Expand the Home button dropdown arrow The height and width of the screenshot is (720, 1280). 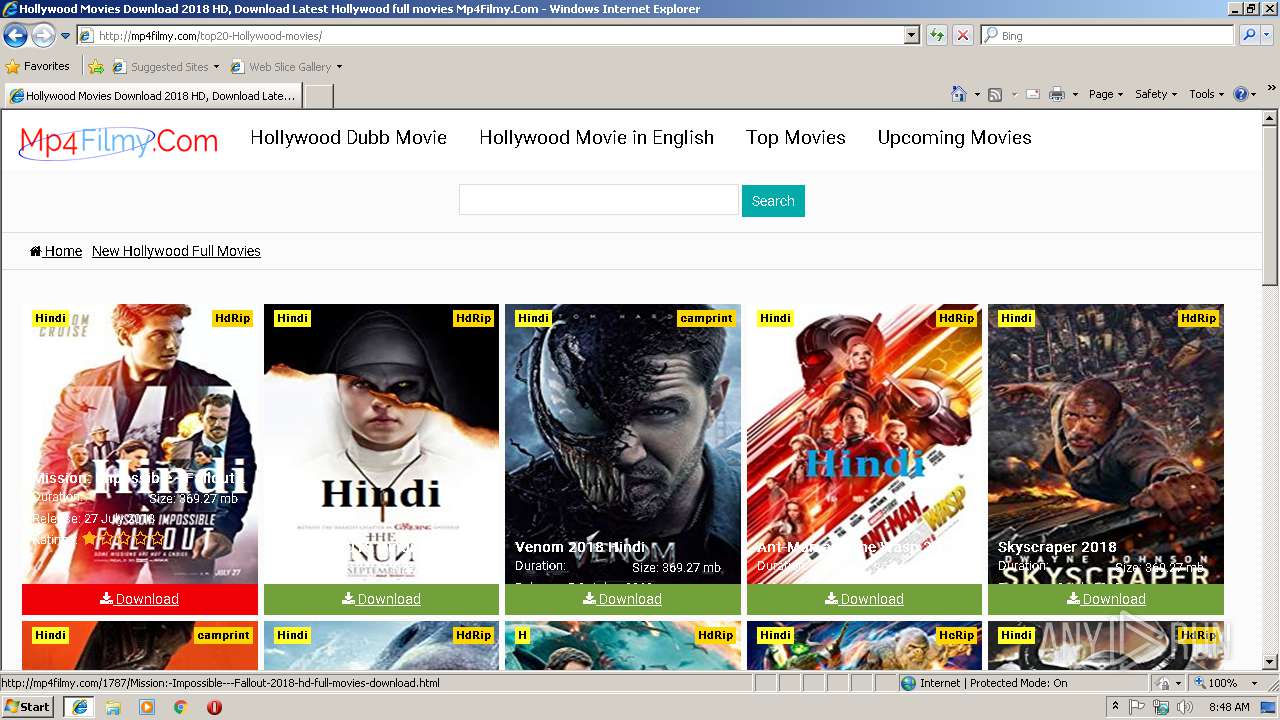pyautogui.click(x=976, y=94)
